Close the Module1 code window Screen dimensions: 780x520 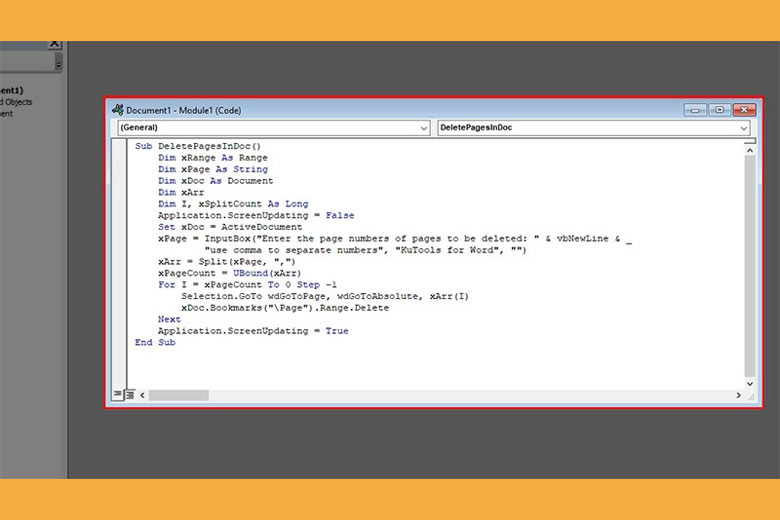click(744, 110)
